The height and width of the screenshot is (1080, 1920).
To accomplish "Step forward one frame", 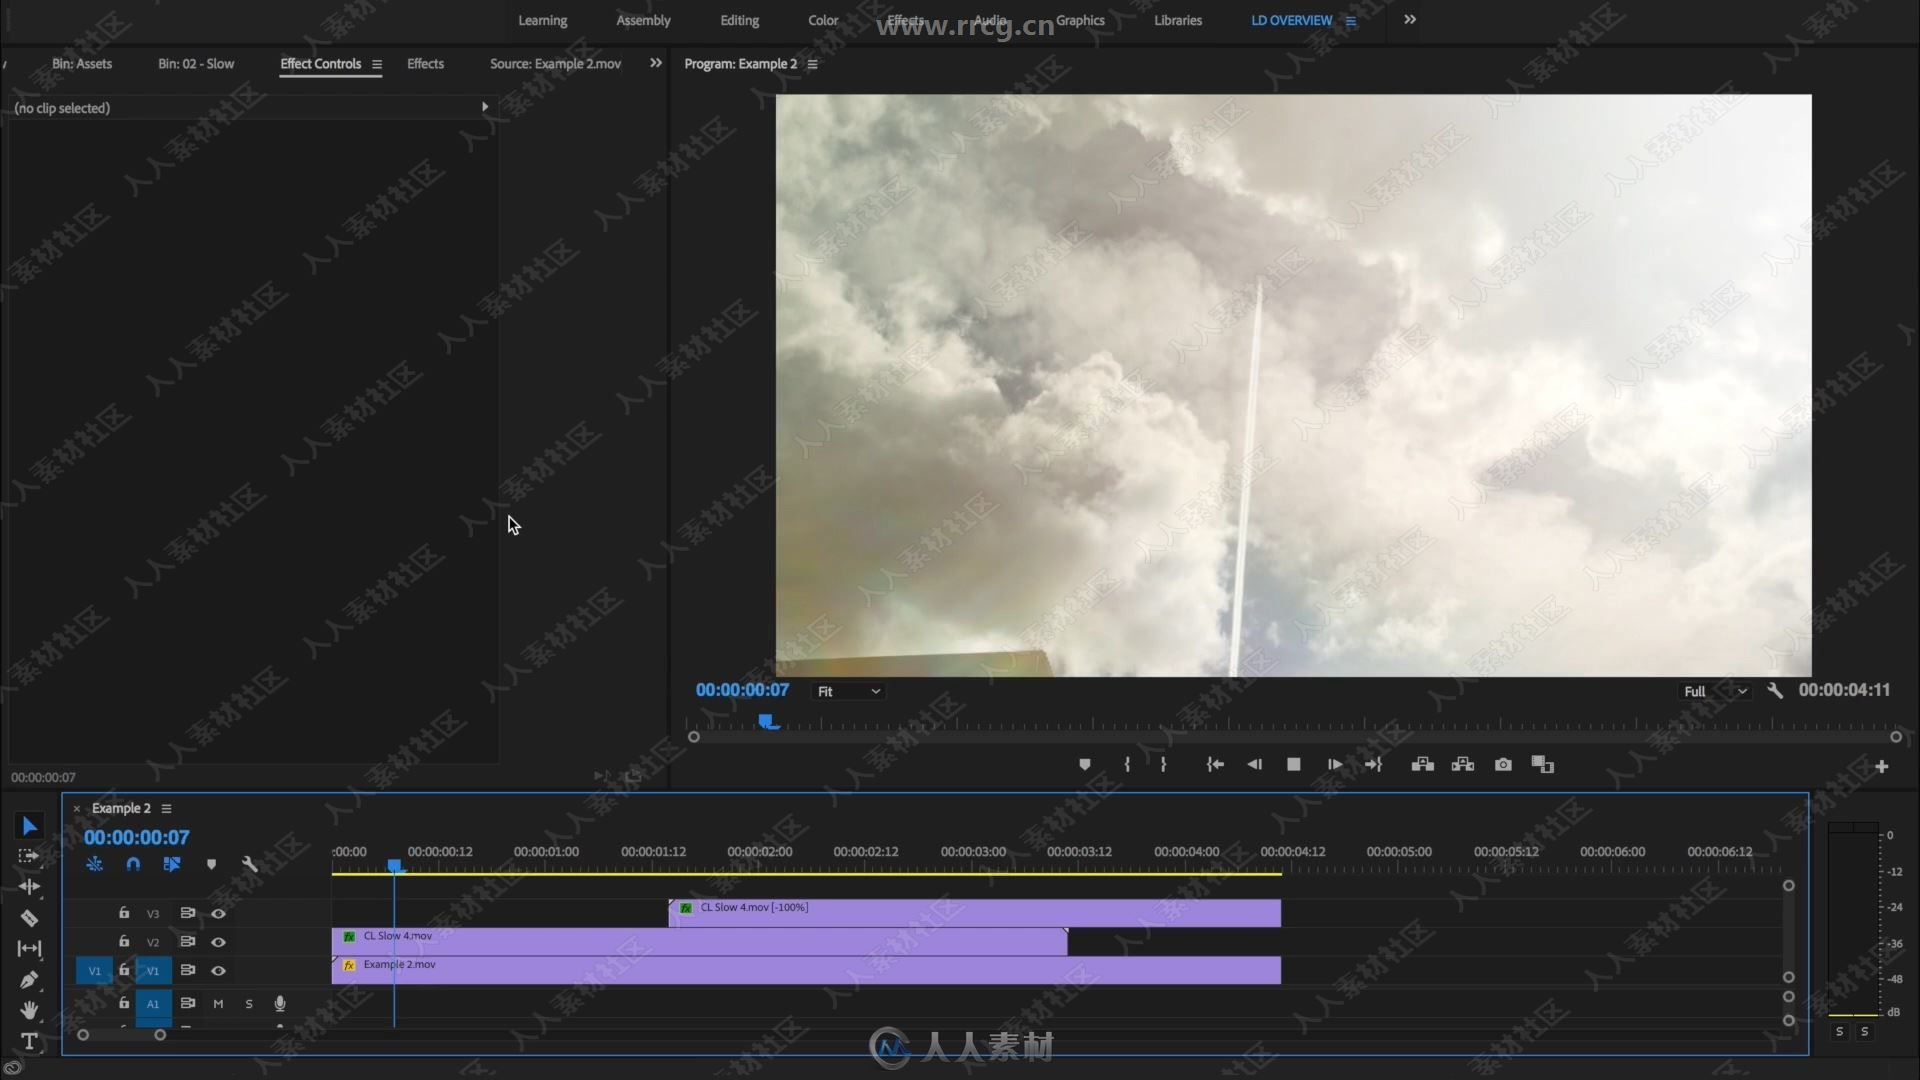I will [1334, 765].
